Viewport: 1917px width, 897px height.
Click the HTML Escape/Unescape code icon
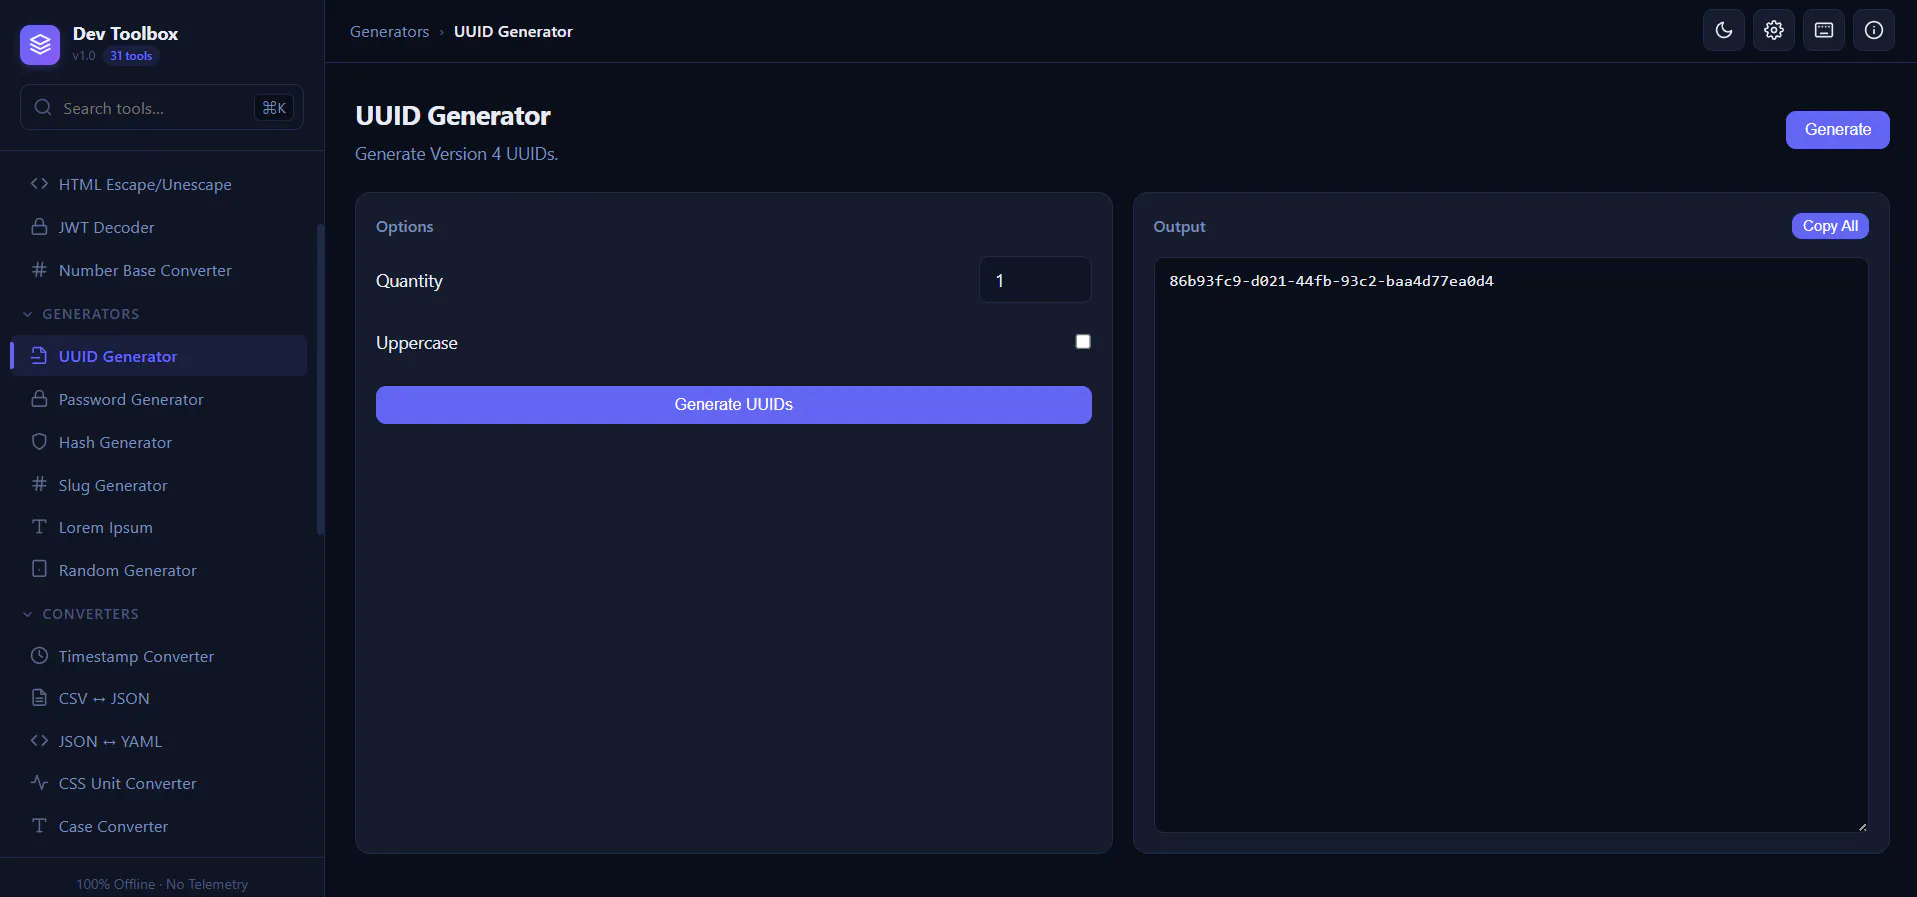(39, 184)
